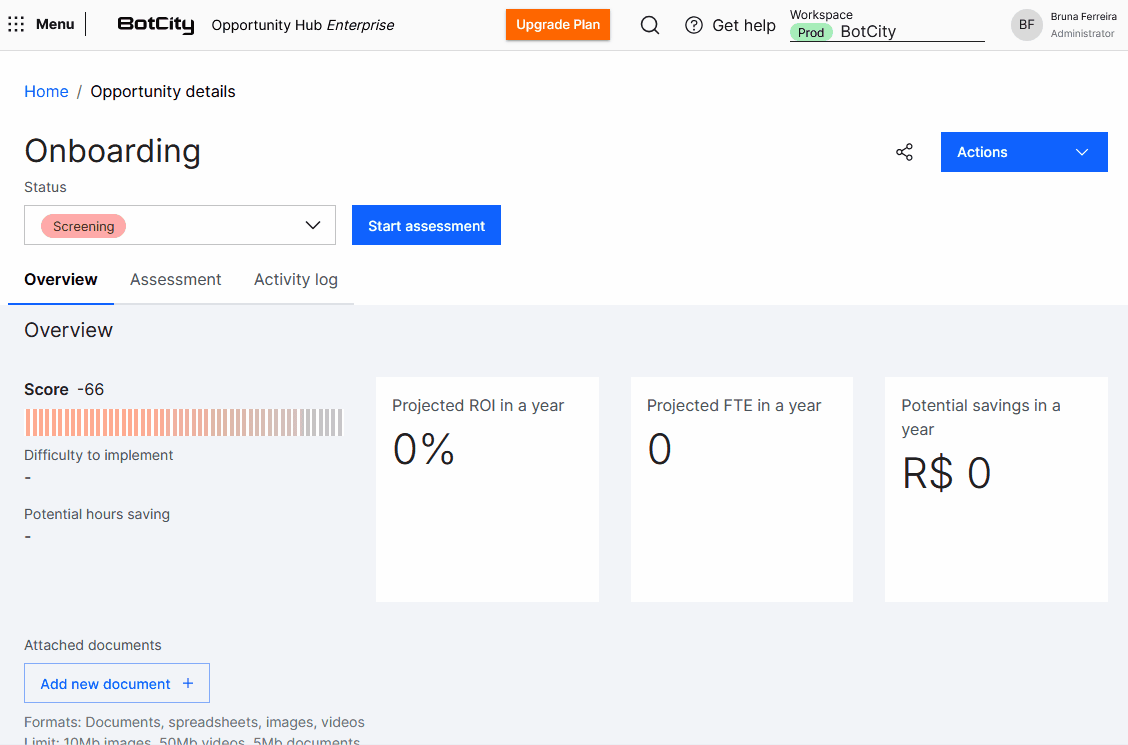1128x745 pixels.
Task: Click the Start assessment button
Action: [426, 226]
